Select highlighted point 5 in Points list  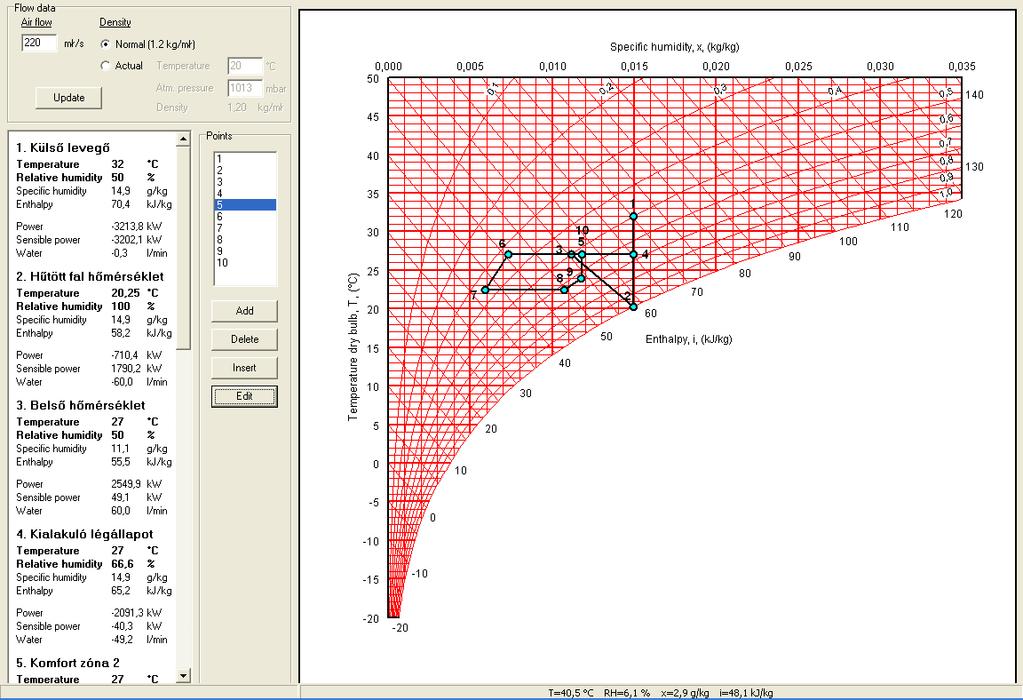(245, 205)
